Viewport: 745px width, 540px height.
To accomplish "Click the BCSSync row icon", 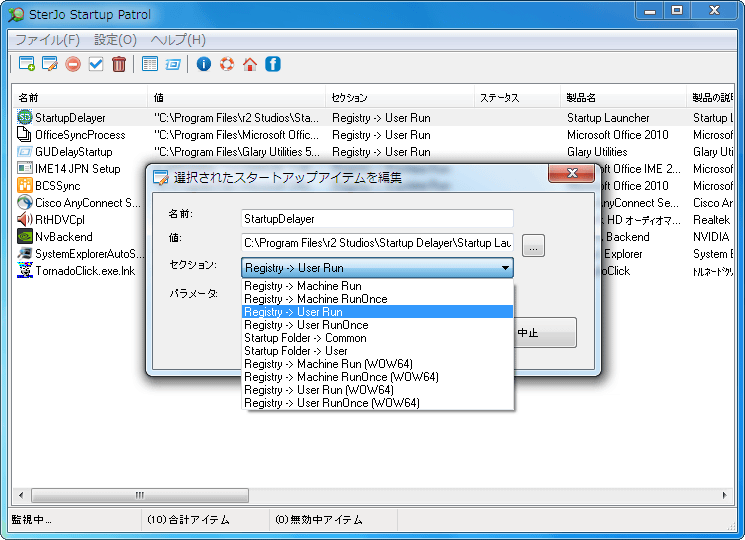I will 25,185.
